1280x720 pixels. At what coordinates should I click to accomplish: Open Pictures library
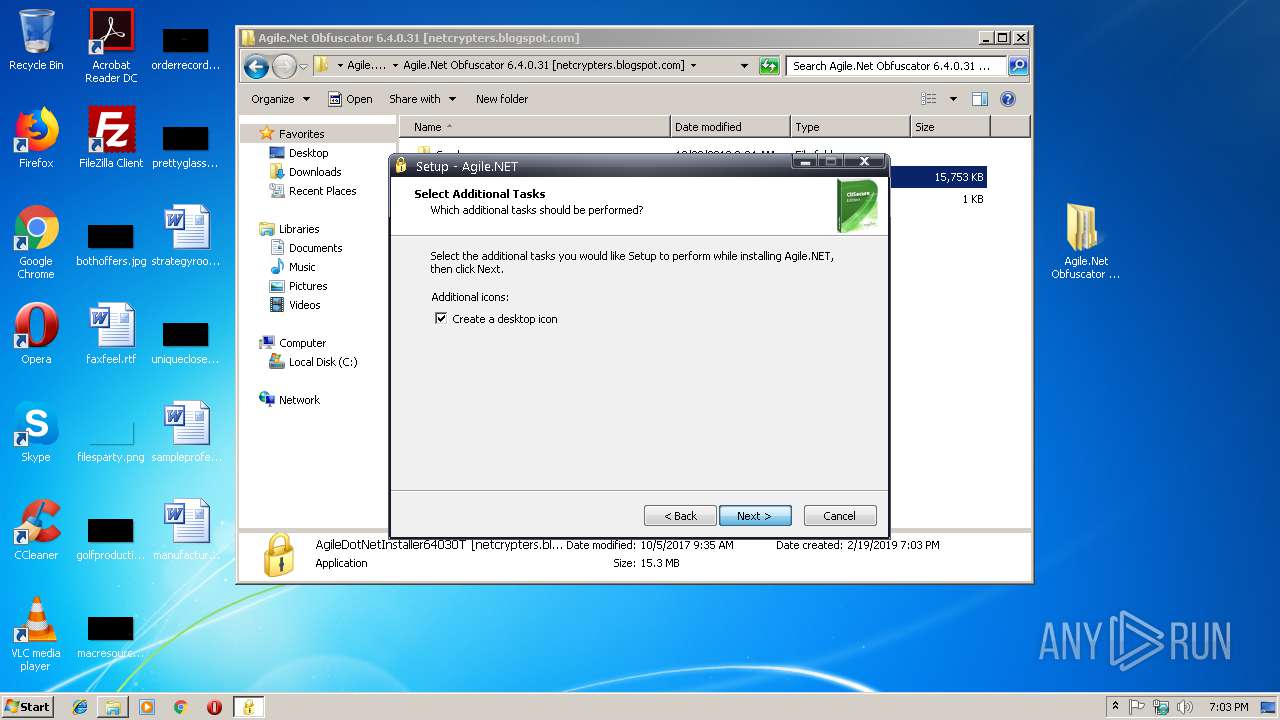pyautogui.click(x=308, y=286)
